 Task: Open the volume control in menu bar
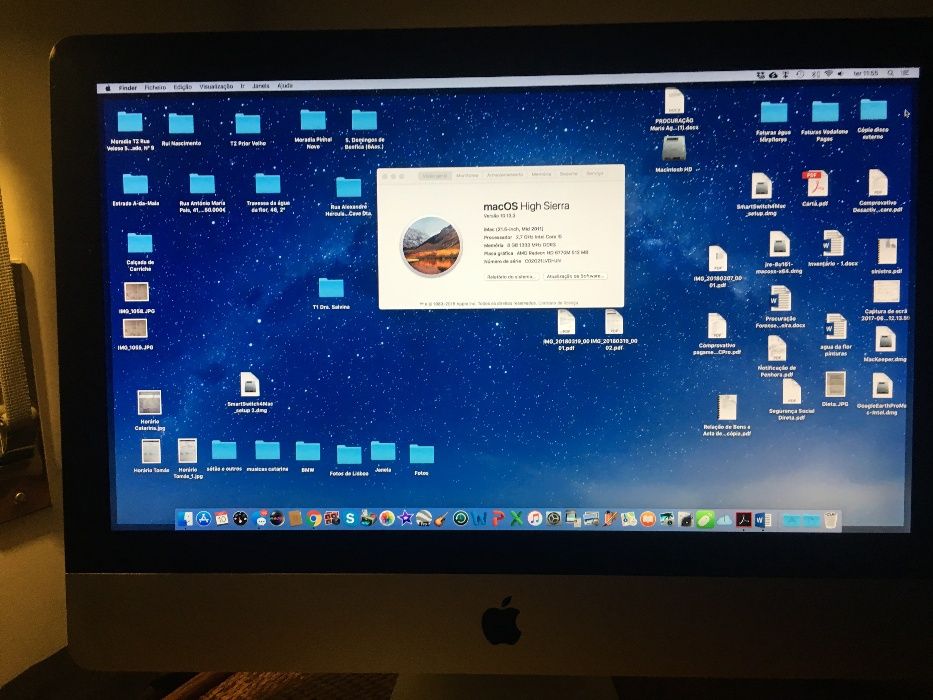(840, 73)
